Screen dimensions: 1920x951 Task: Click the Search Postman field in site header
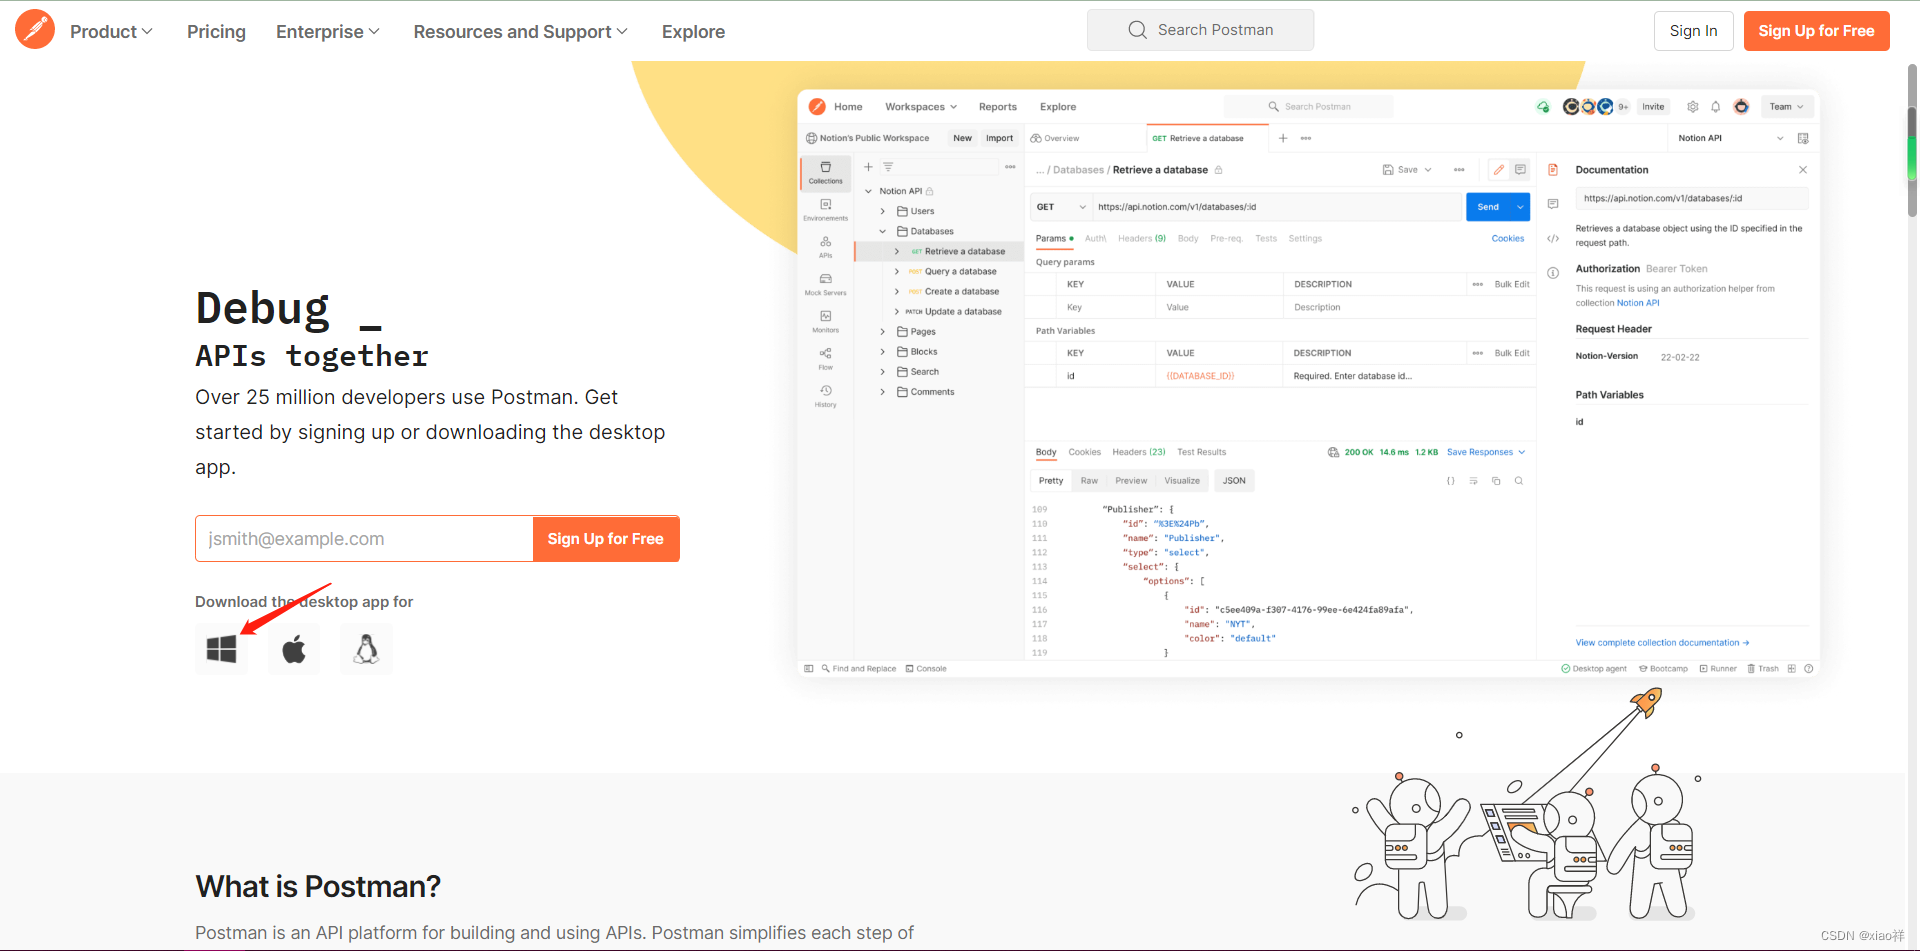click(x=1200, y=30)
